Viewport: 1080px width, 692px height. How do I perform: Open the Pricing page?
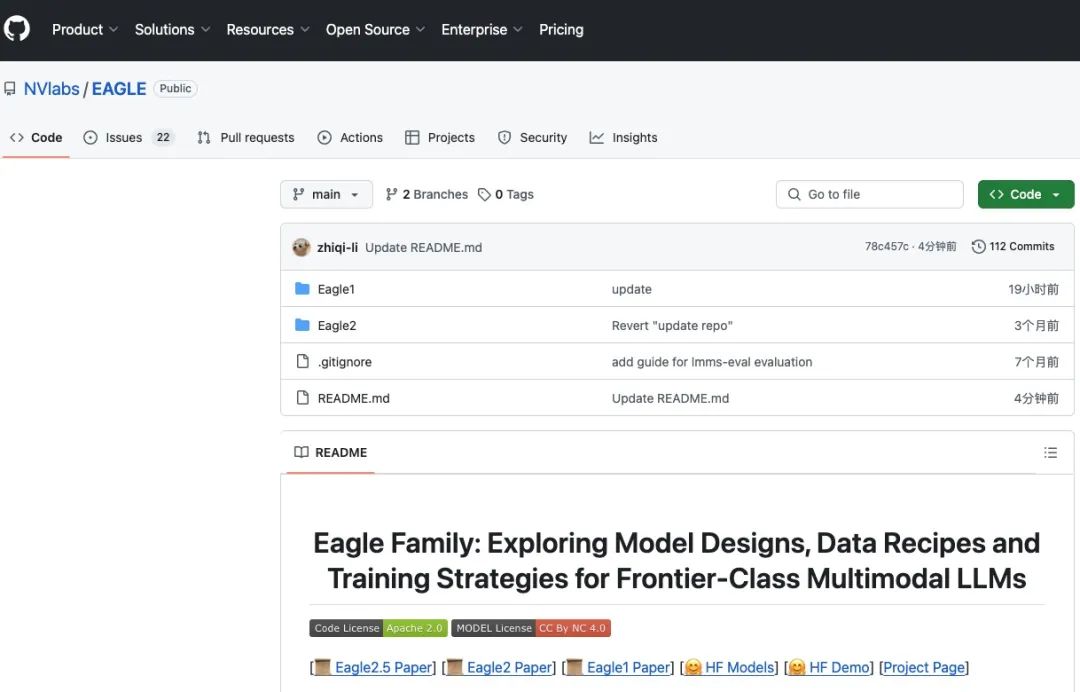561,30
